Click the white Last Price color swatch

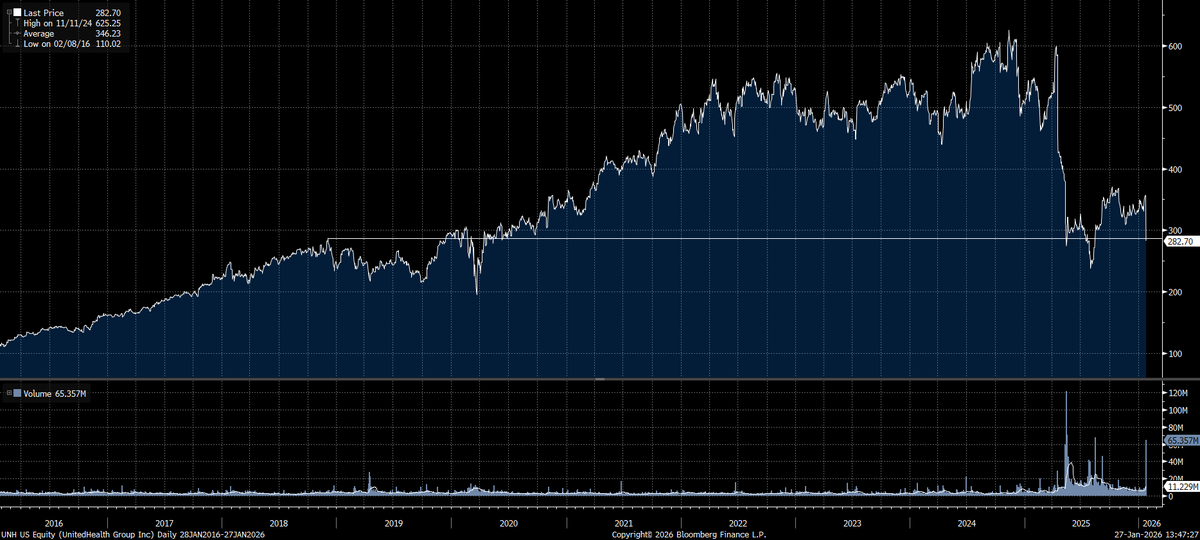point(16,11)
